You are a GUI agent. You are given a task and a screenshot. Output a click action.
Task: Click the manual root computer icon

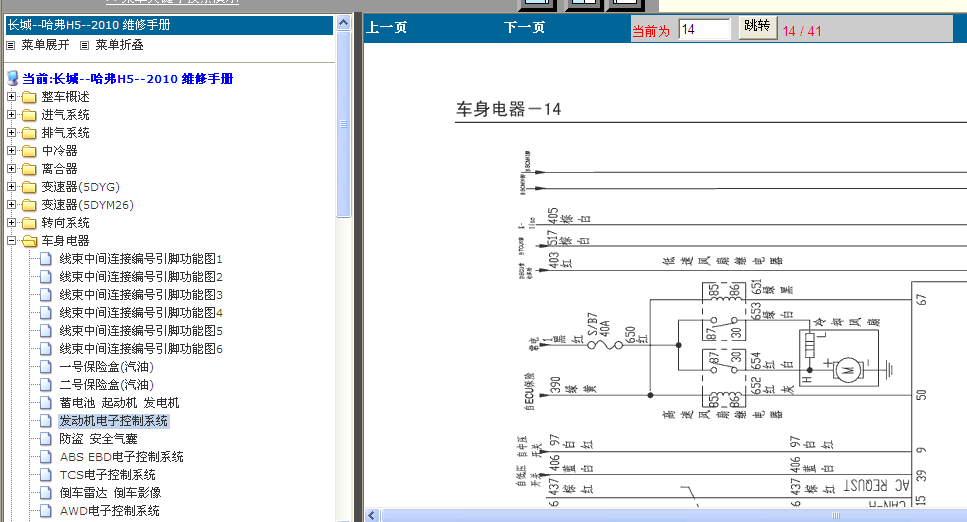pos(12,78)
